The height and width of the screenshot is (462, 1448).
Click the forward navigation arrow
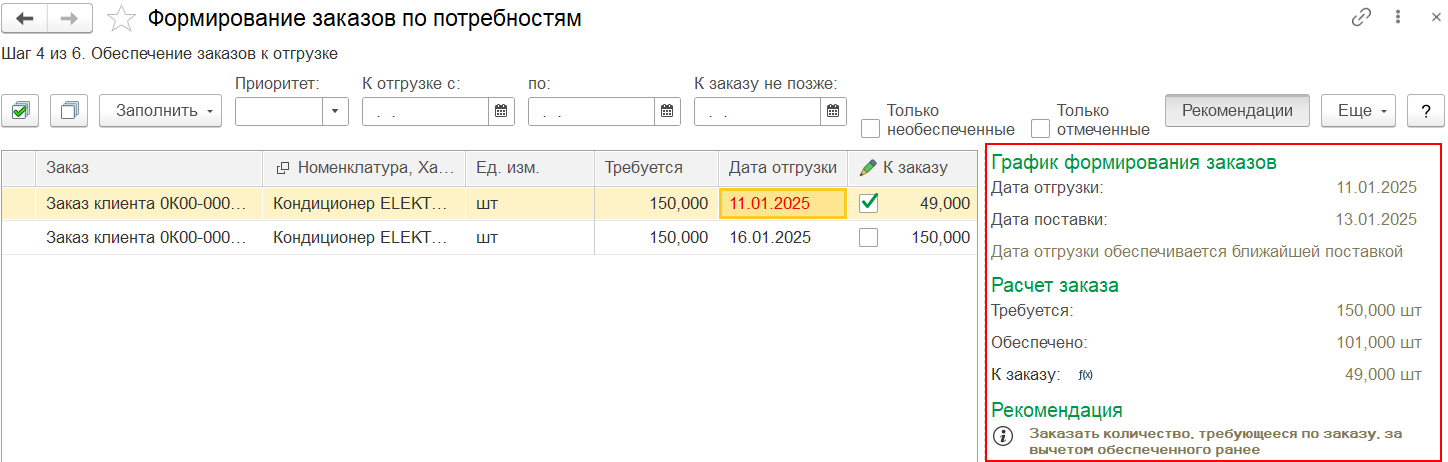[x=69, y=19]
